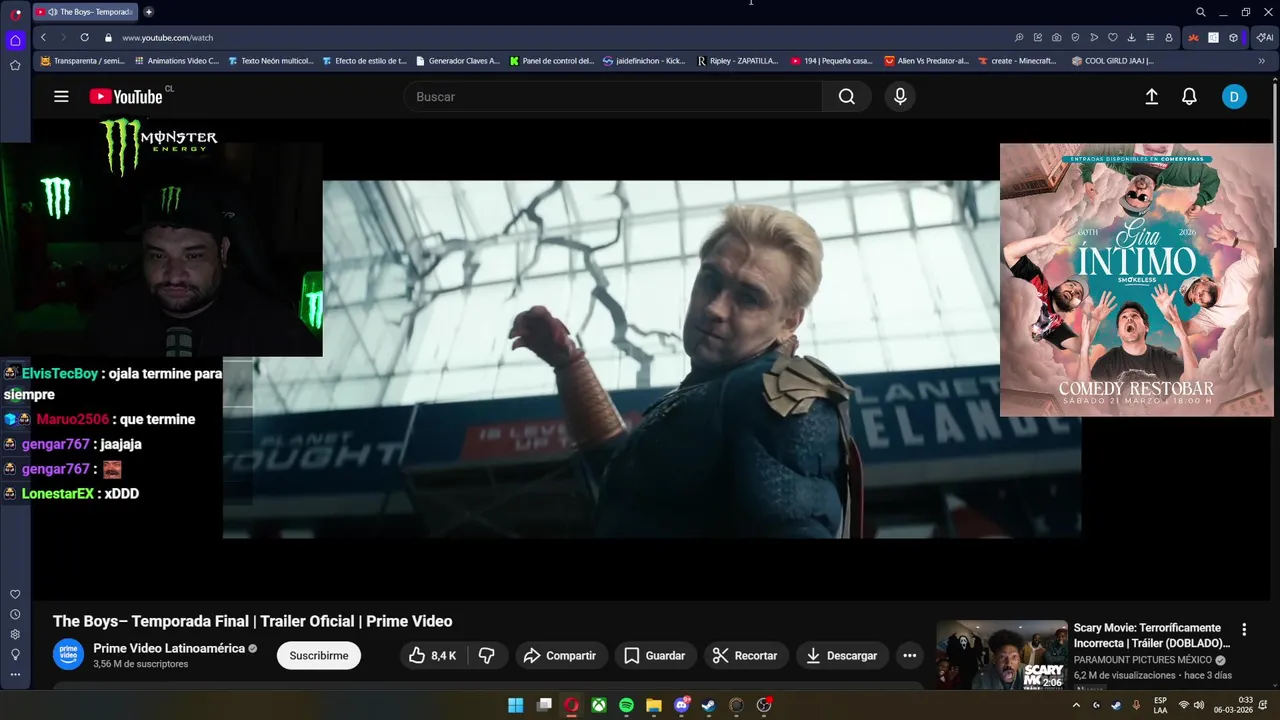This screenshot has height=720, width=1280.
Task: Open the YouTube hamburger guide menu
Action: (x=61, y=97)
